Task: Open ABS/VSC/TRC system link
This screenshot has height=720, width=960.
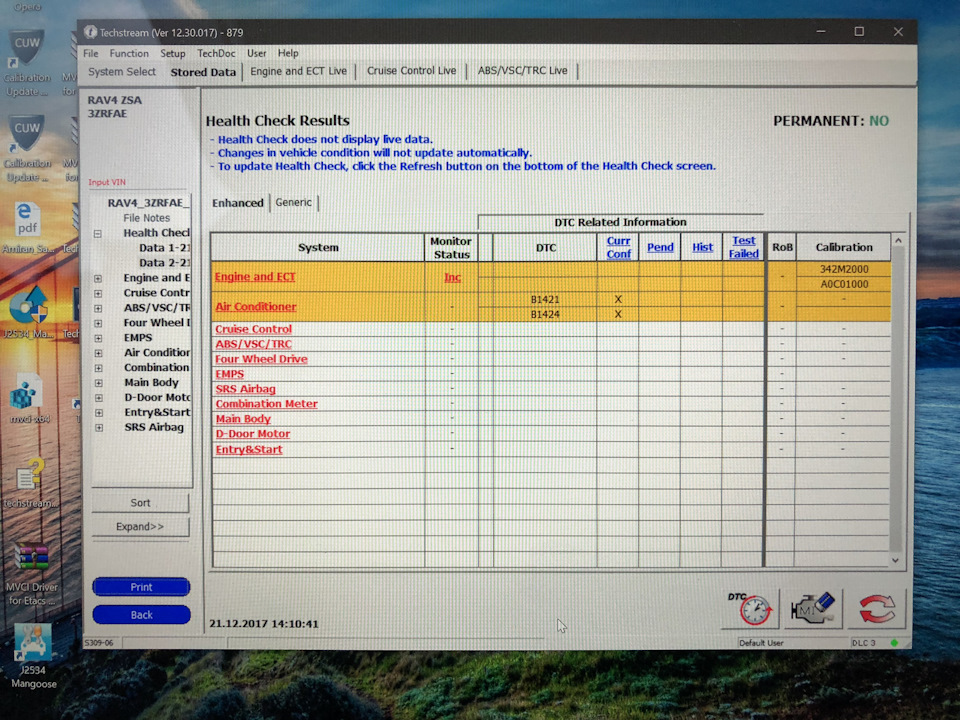Action: tap(253, 344)
